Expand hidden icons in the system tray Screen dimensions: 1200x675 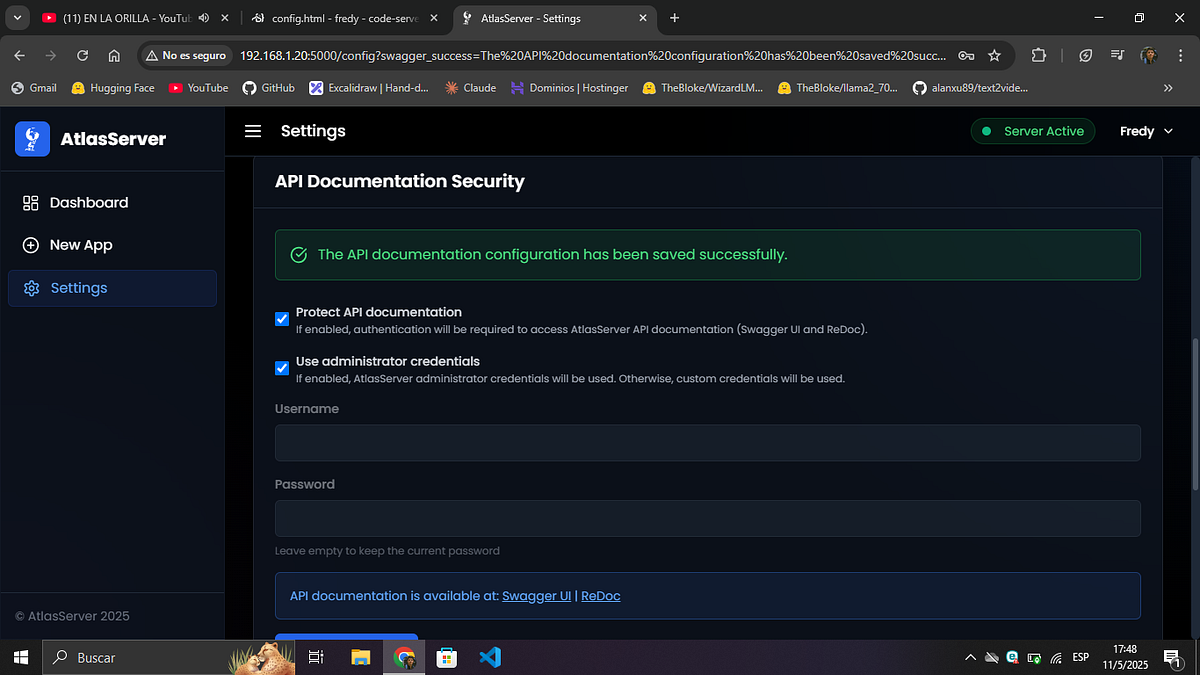click(969, 657)
